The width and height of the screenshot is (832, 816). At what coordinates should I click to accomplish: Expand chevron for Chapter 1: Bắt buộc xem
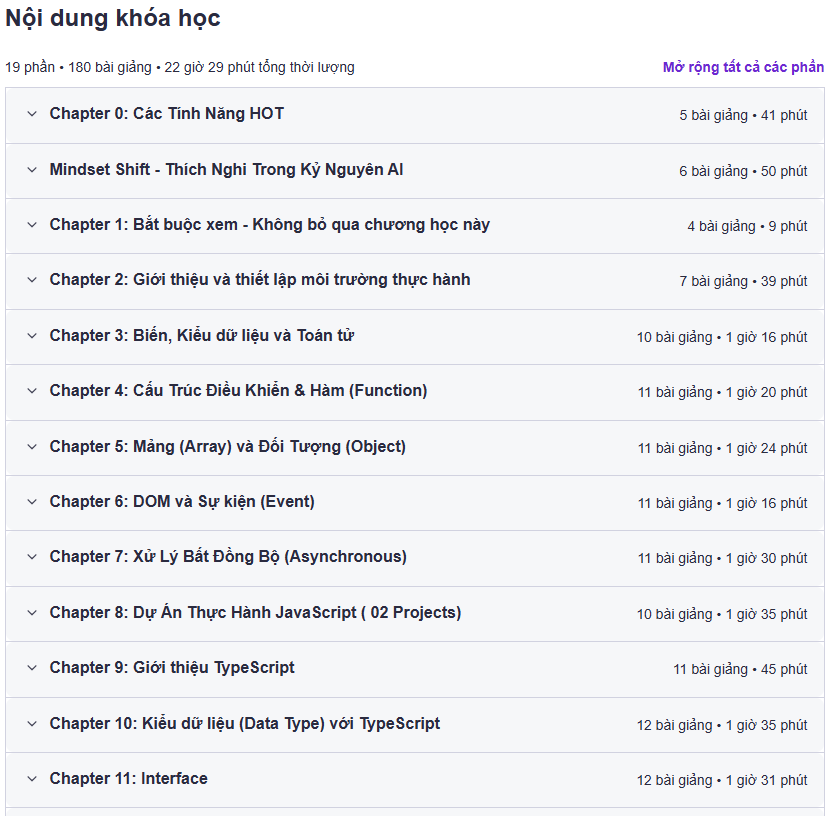pyautogui.click(x=32, y=224)
